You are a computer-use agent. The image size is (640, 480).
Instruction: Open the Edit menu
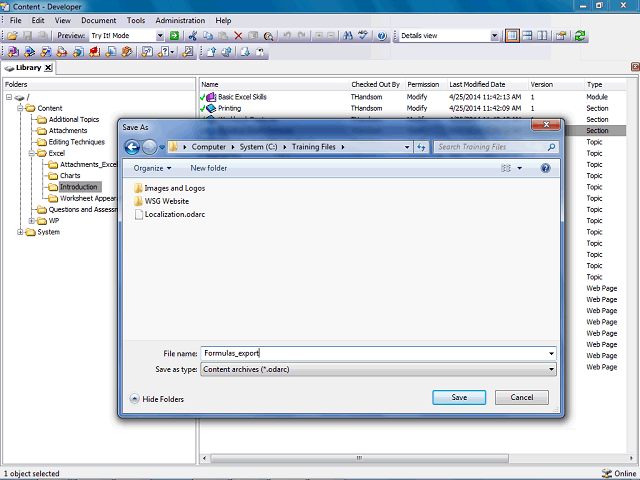pyautogui.click(x=38, y=20)
